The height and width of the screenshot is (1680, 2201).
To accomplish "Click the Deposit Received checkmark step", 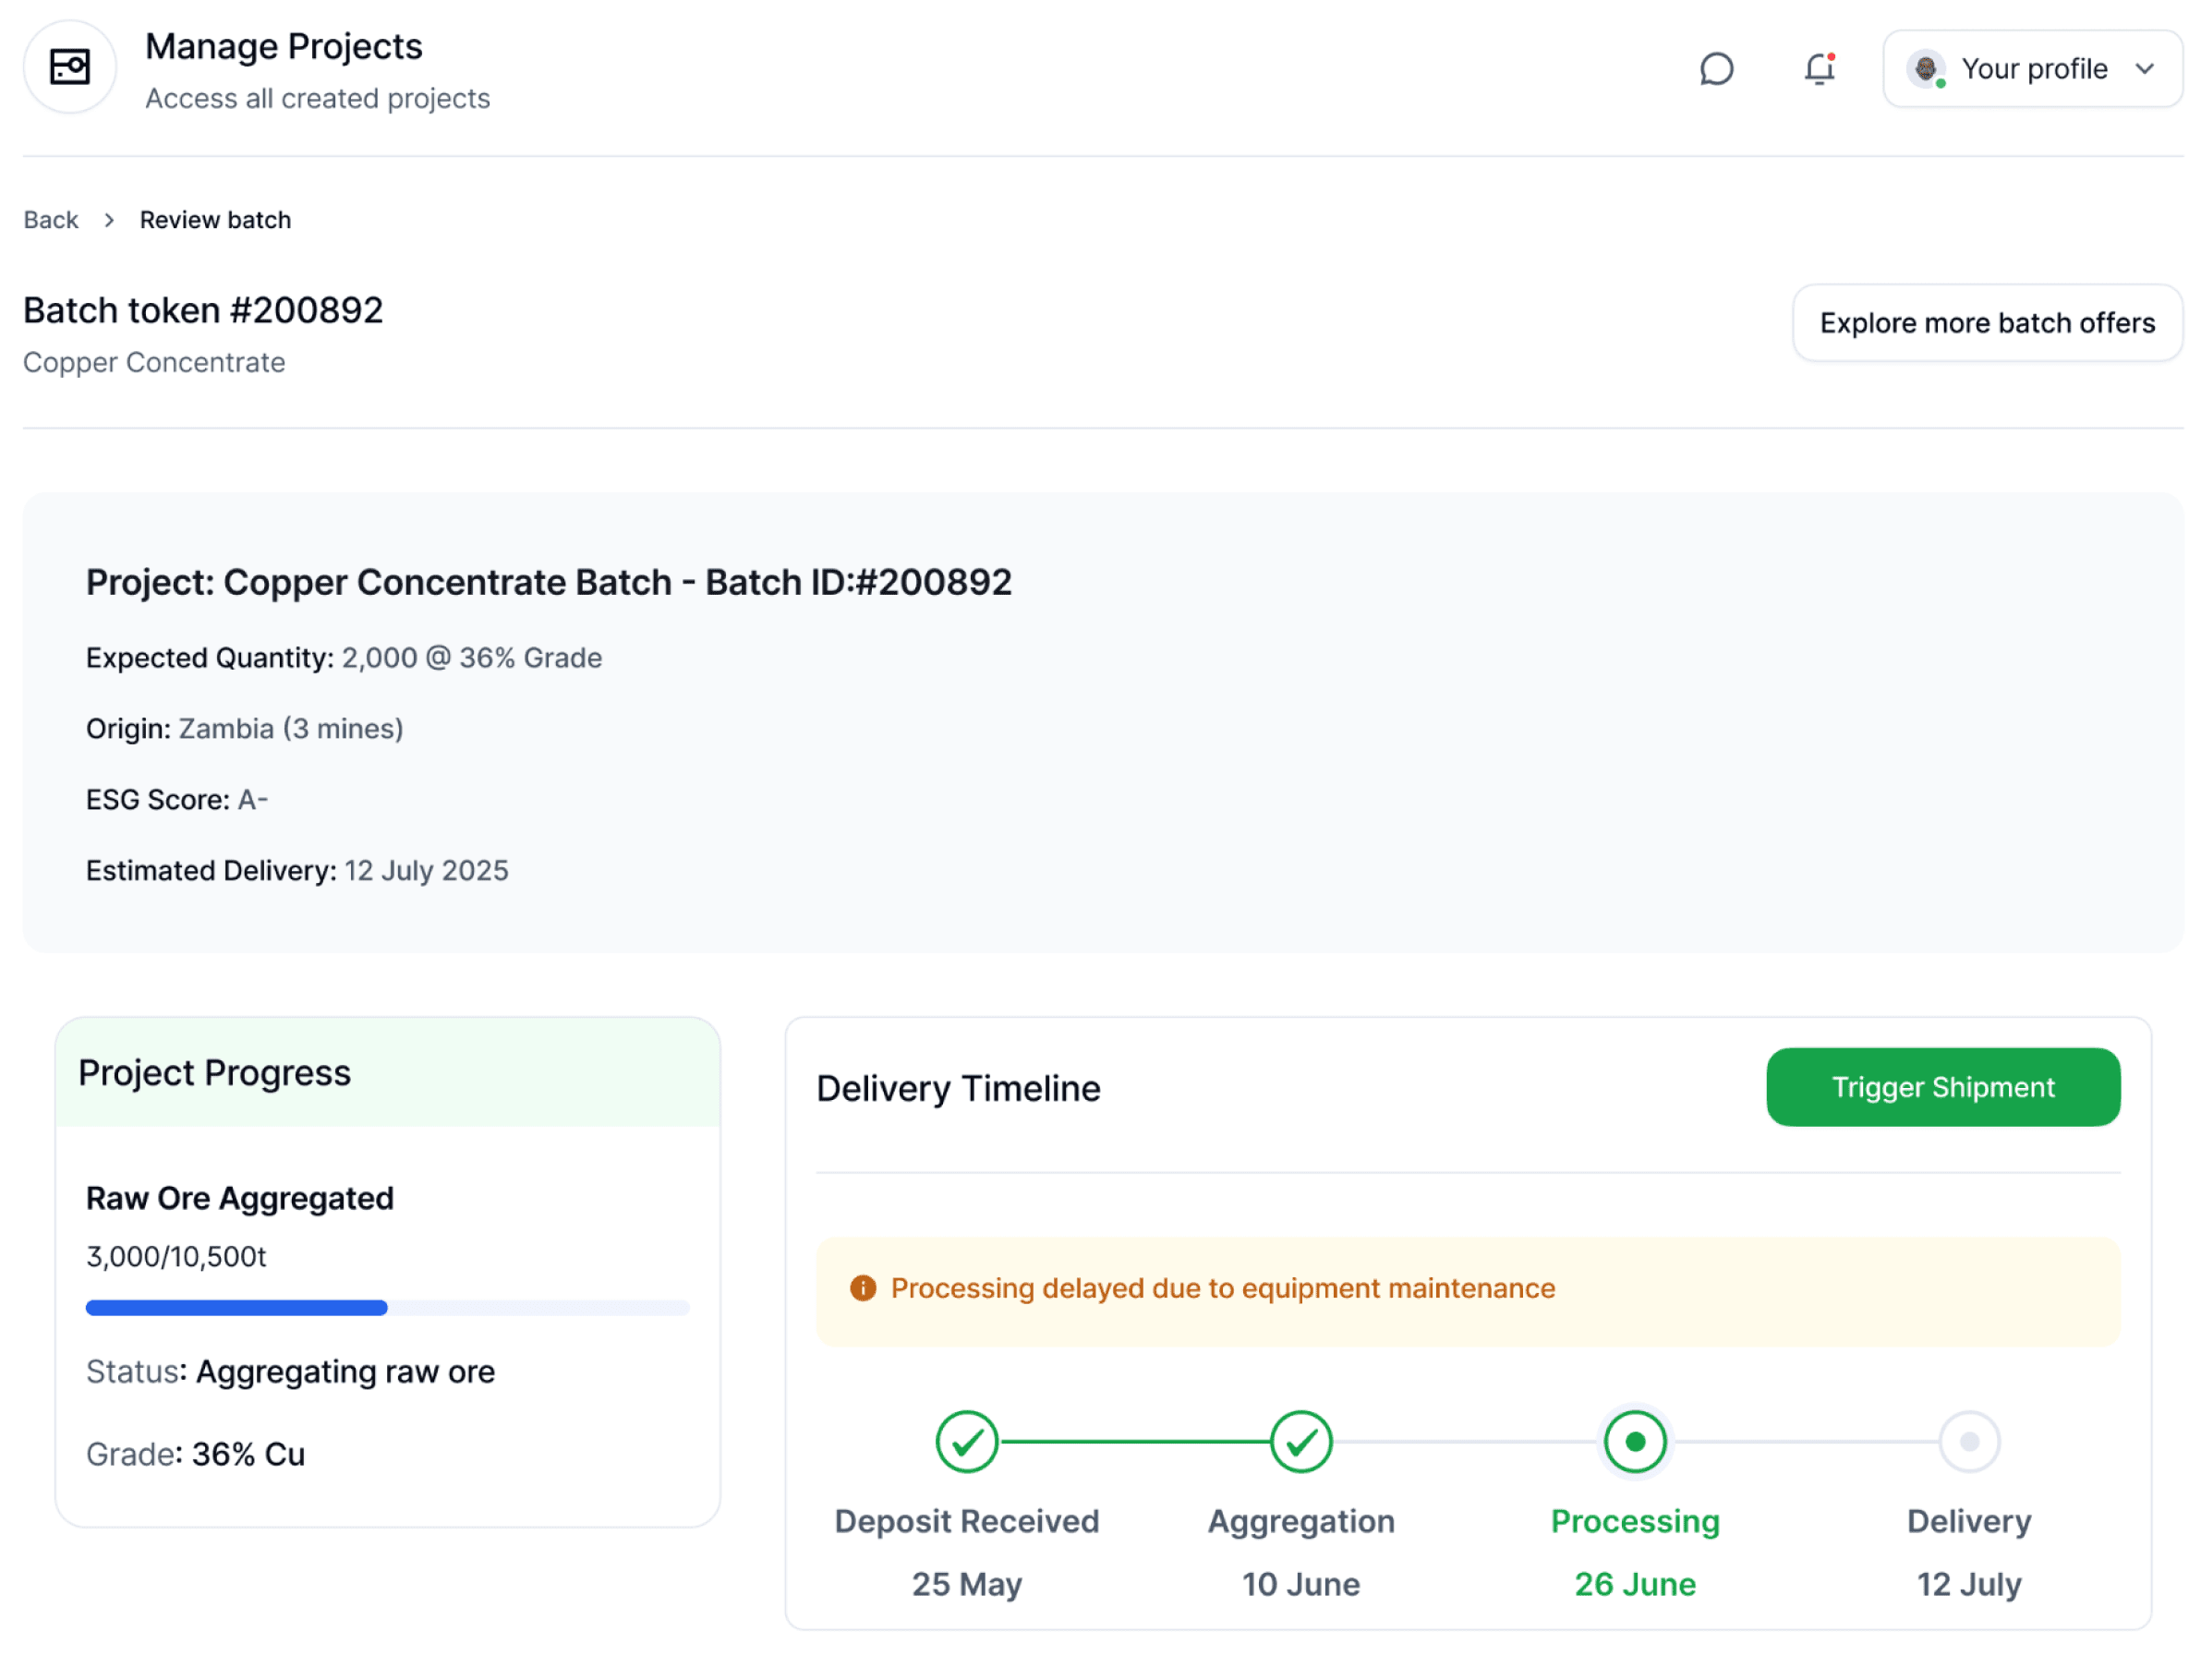I will pos(966,1442).
